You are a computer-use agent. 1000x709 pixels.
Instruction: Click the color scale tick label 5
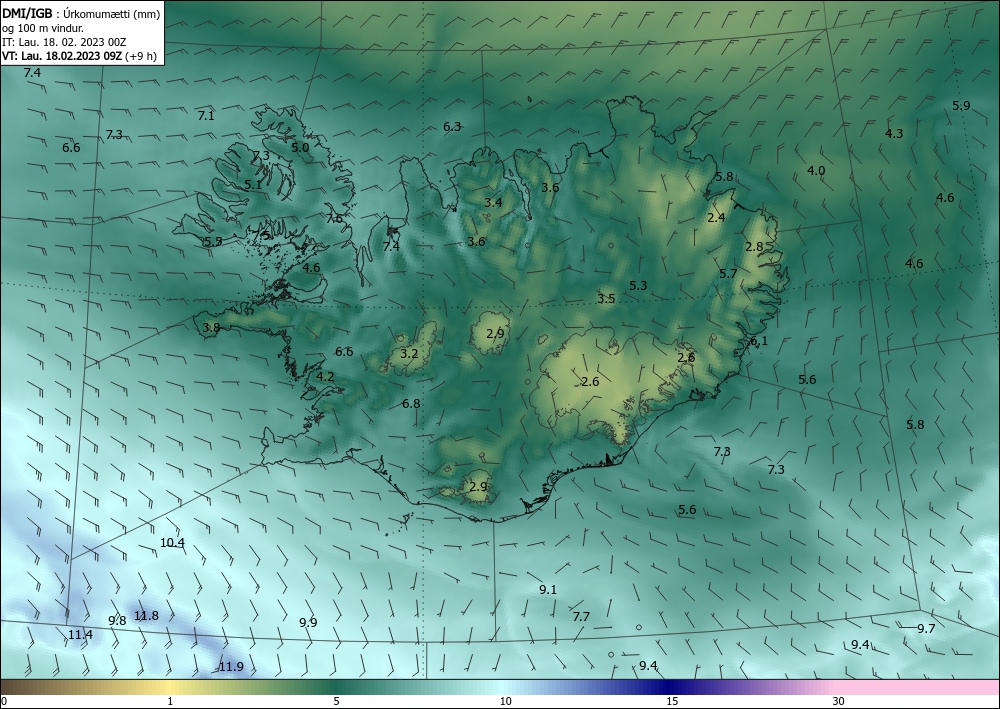point(336,702)
